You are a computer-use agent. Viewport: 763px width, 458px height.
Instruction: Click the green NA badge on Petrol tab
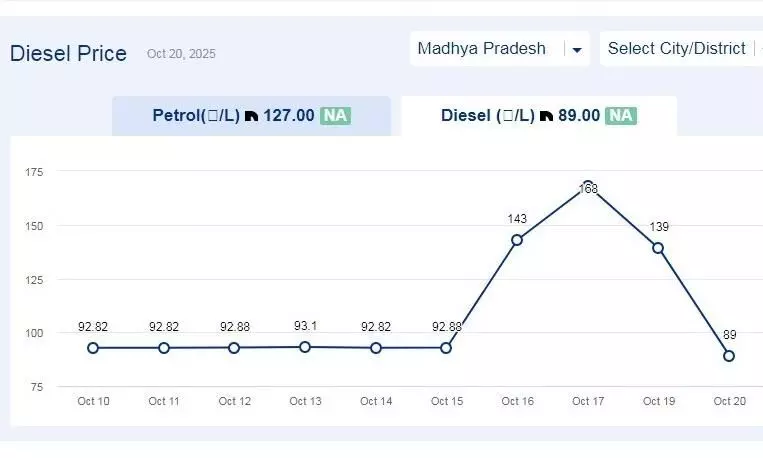(335, 116)
